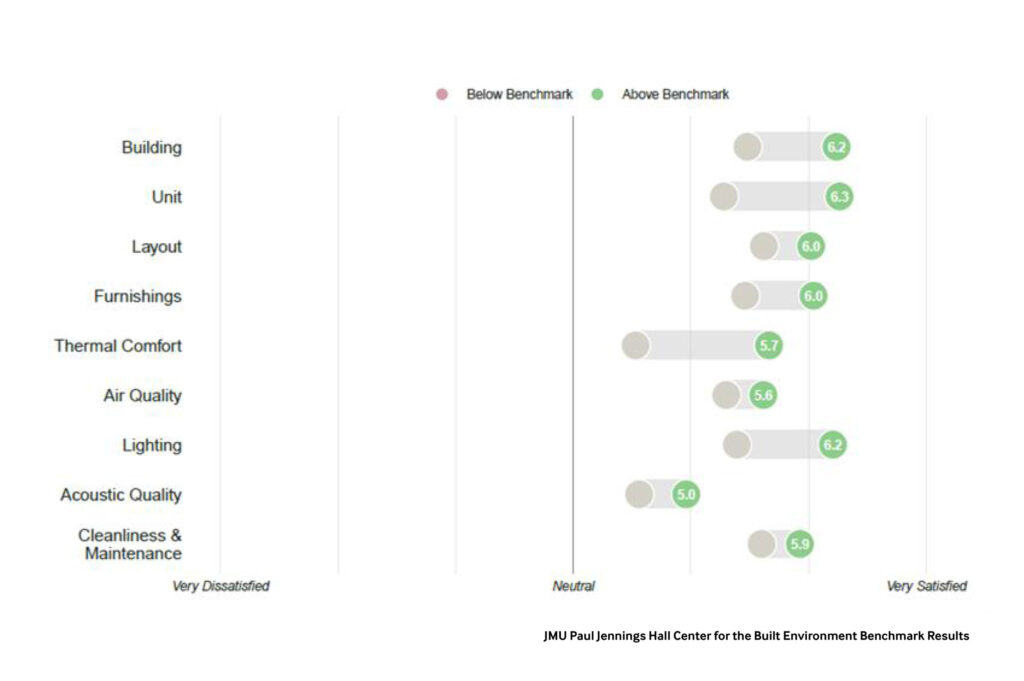Click the green Above Benchmark legend dot
1024x681 pixels.
coord(598,95)
